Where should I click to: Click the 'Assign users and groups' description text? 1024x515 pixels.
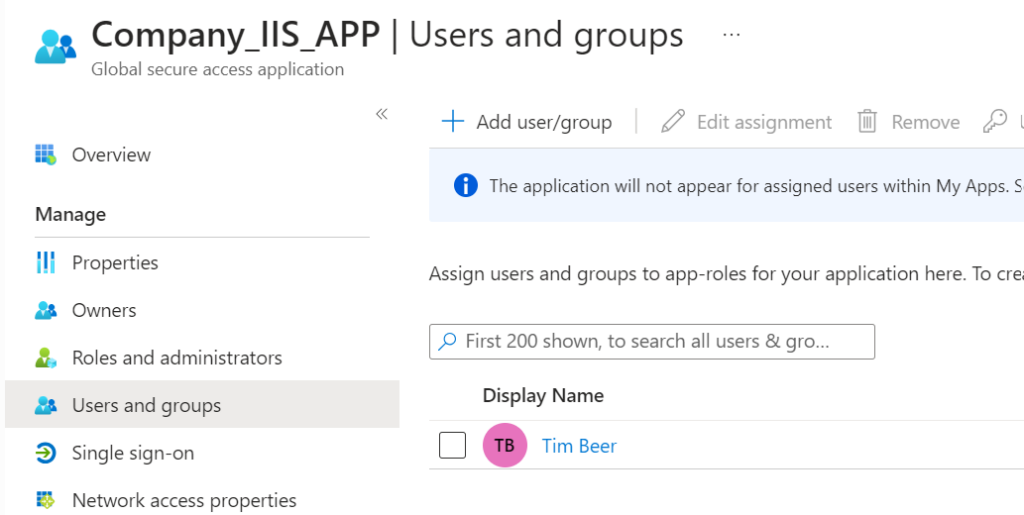coord(726,273)
